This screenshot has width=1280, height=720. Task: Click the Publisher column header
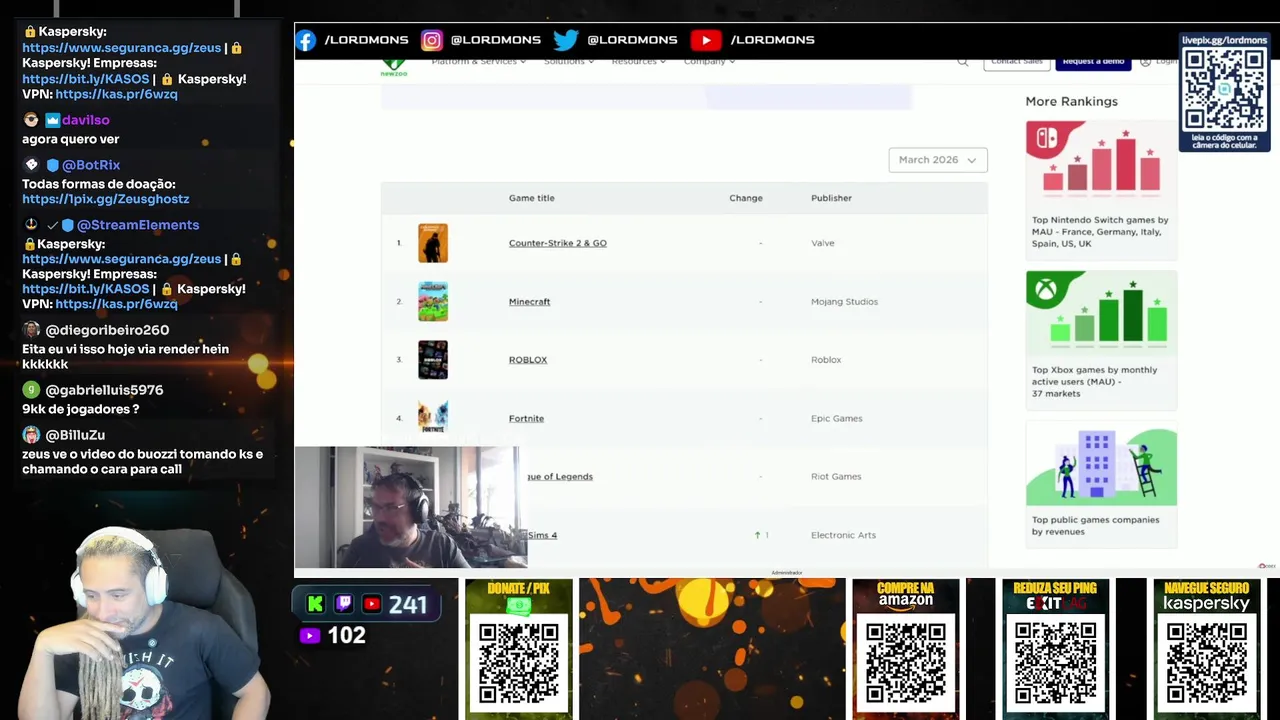coord(831,198)
